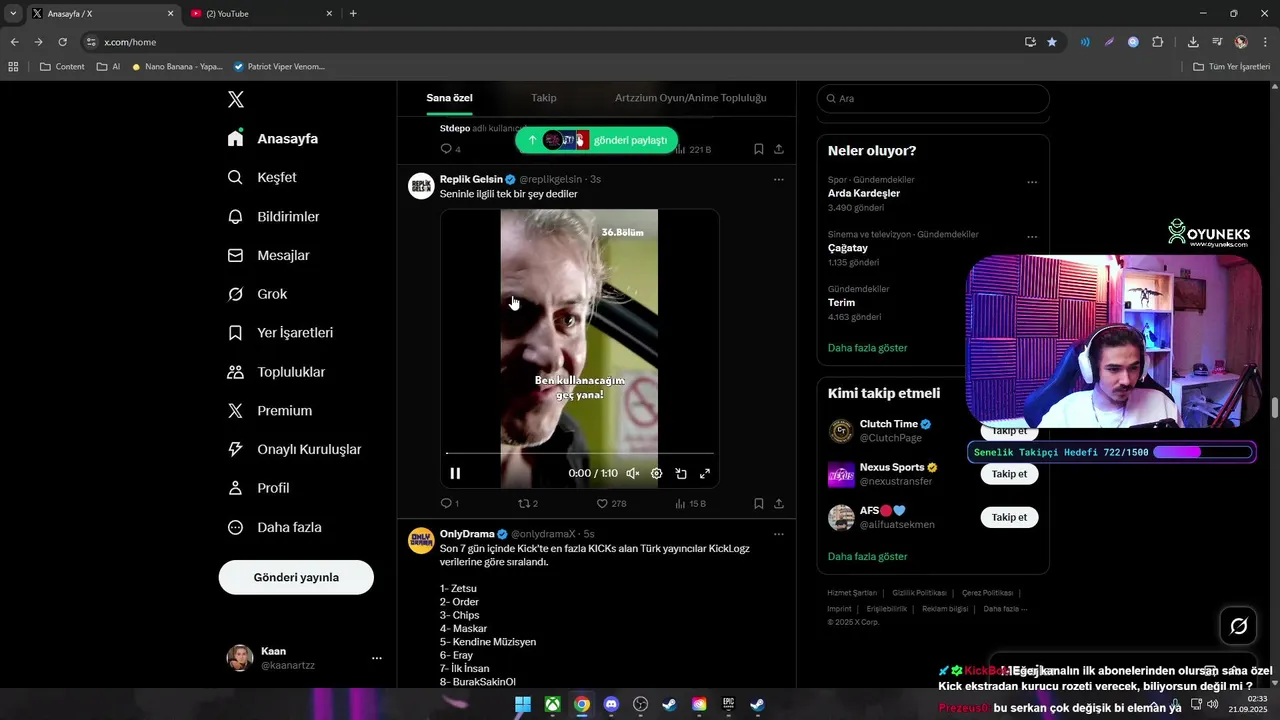The width and height of the screenshot is (1280, 720).
Task: Open account menu dots next to Kaan
Action: pos(377,658)
